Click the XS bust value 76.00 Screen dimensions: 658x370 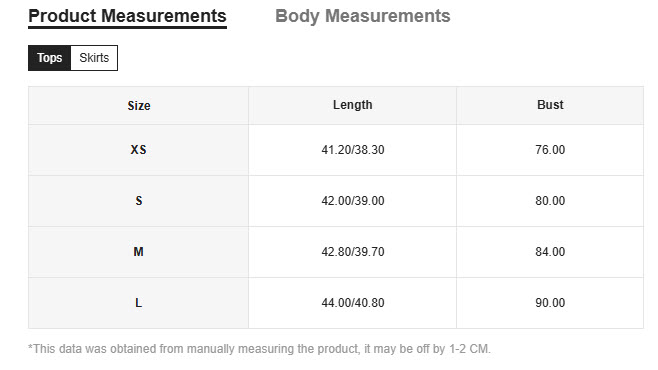[x=550, y=150]
